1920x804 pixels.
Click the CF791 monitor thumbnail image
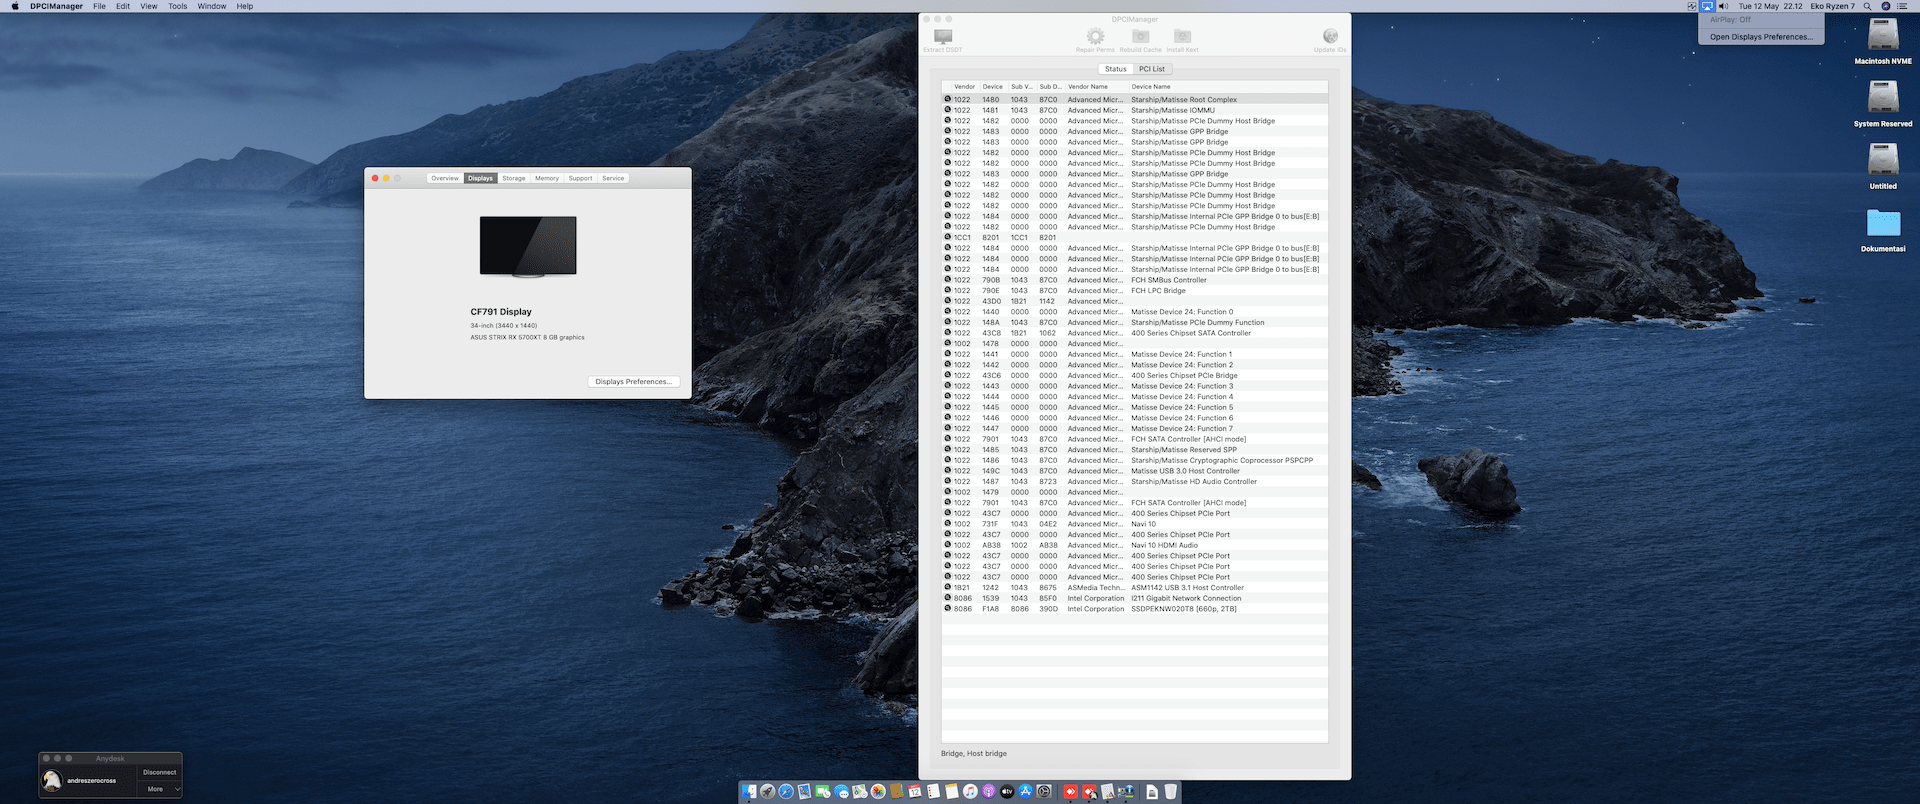[528, 246]
